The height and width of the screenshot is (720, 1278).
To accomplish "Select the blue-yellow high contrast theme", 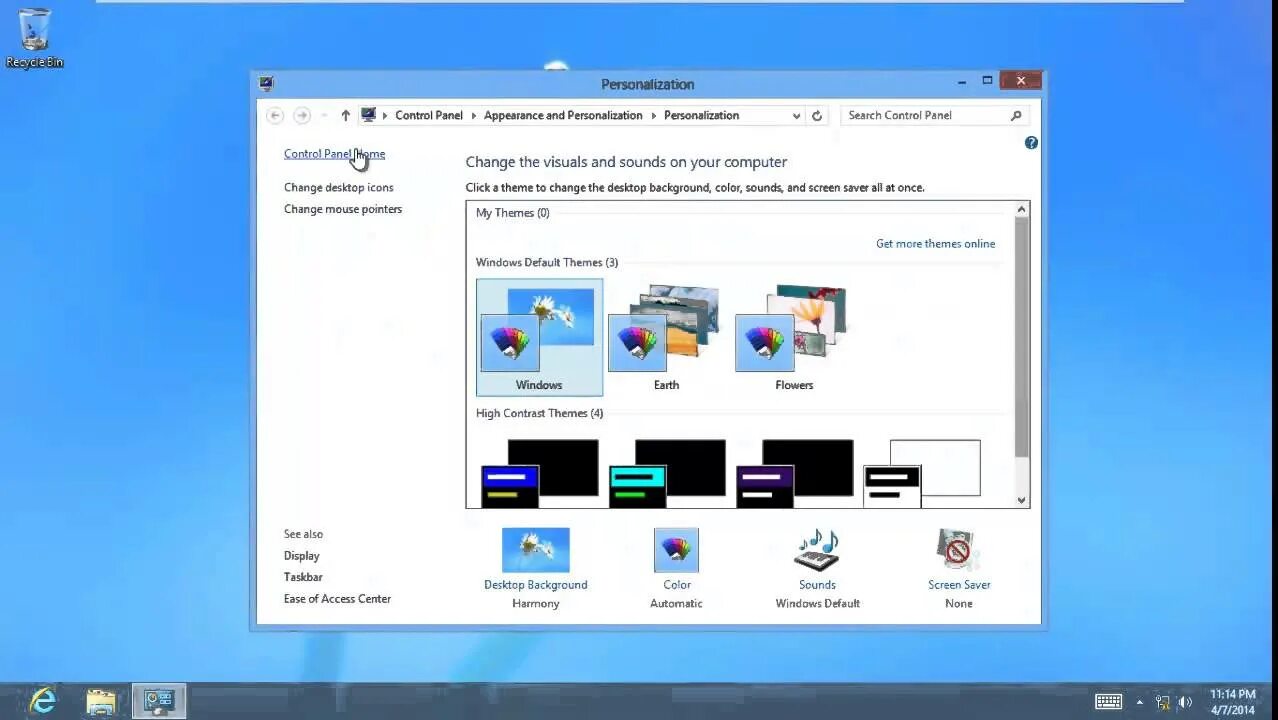I will 540,473.
